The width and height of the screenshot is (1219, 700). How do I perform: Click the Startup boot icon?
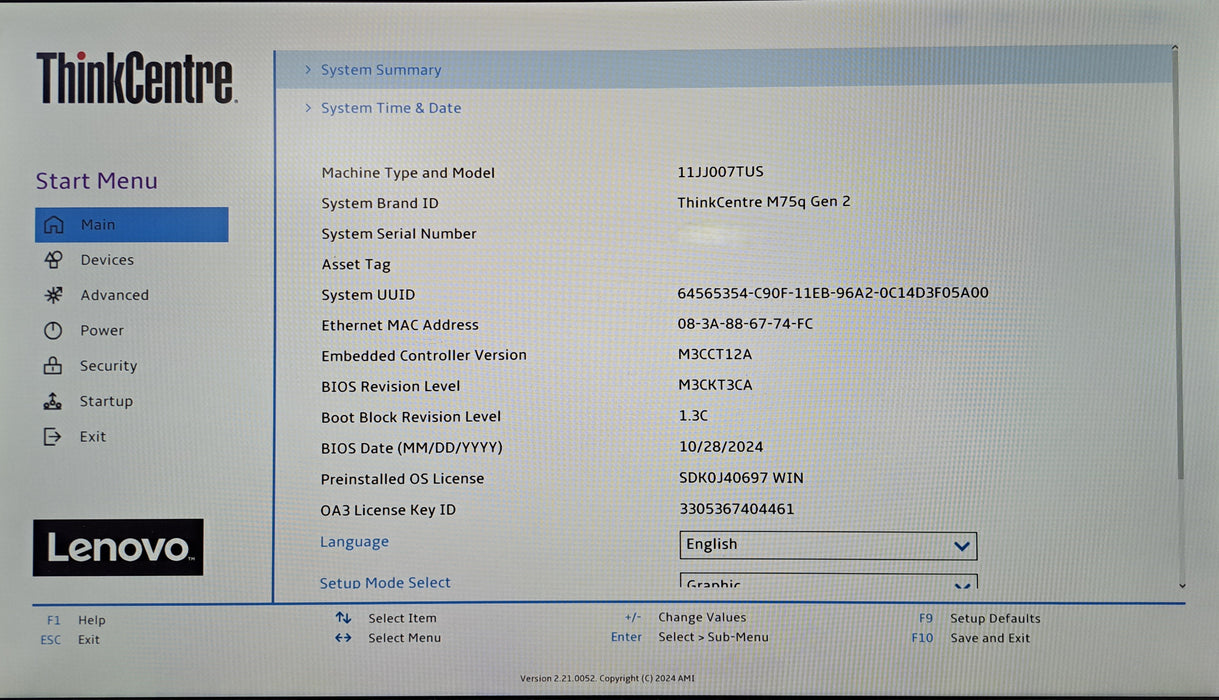coord(53,401)
